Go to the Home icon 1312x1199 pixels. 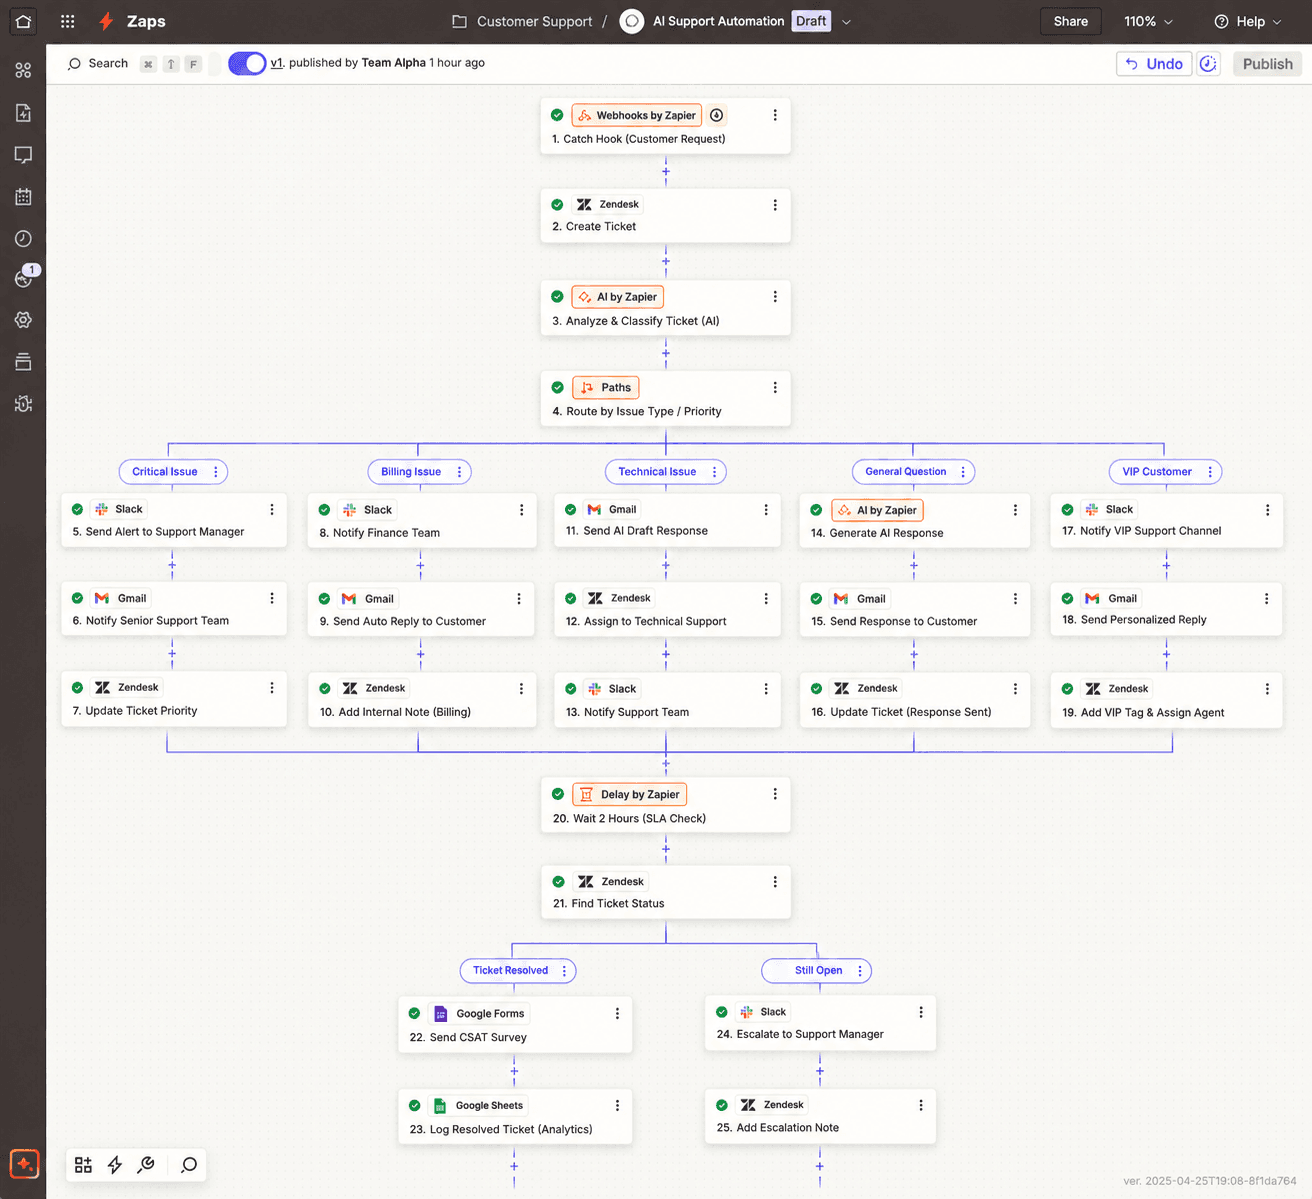23,21
